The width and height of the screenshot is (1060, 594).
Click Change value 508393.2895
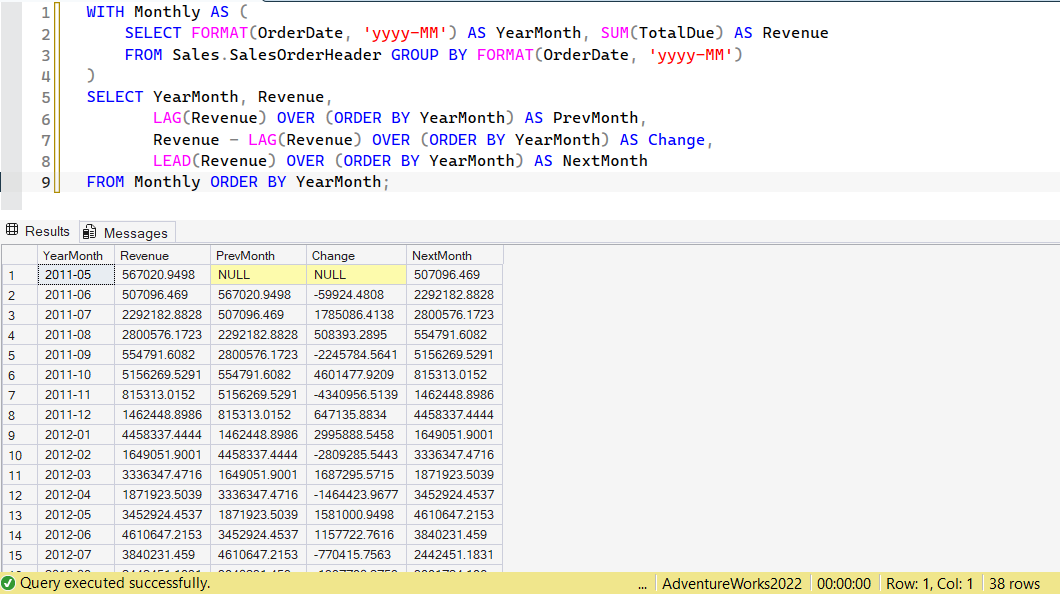pyautogui.click(x=357, y=335)
